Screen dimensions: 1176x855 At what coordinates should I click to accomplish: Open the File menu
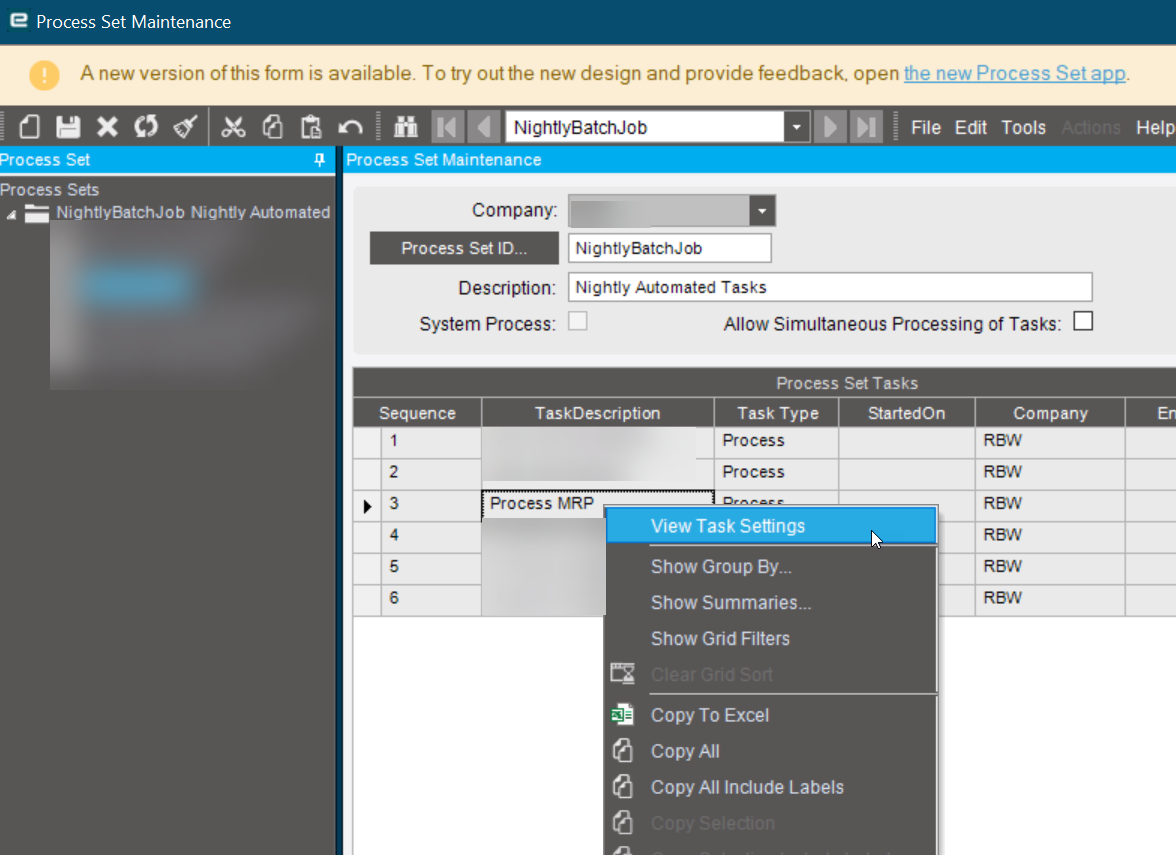point(926,128)
